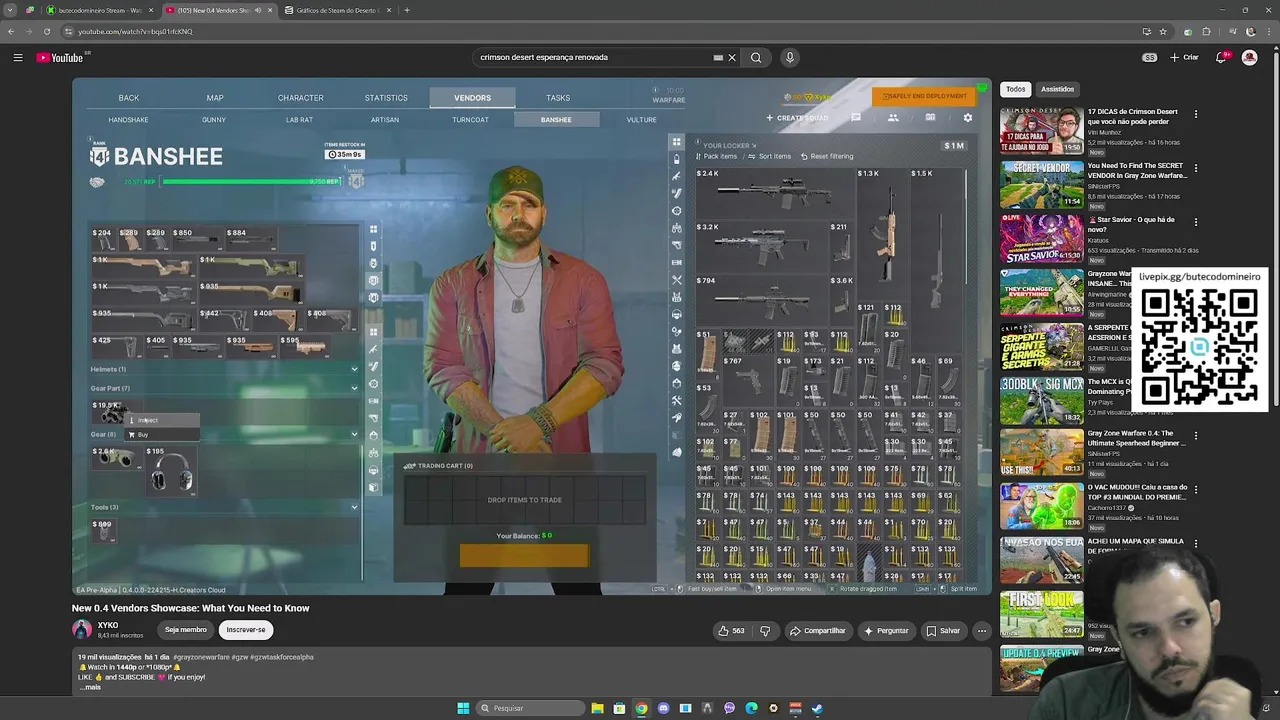Viewport: 1280px width, 720px height.
Task: Click 'Reset filtering' in the locker
Action: (826, 156)
